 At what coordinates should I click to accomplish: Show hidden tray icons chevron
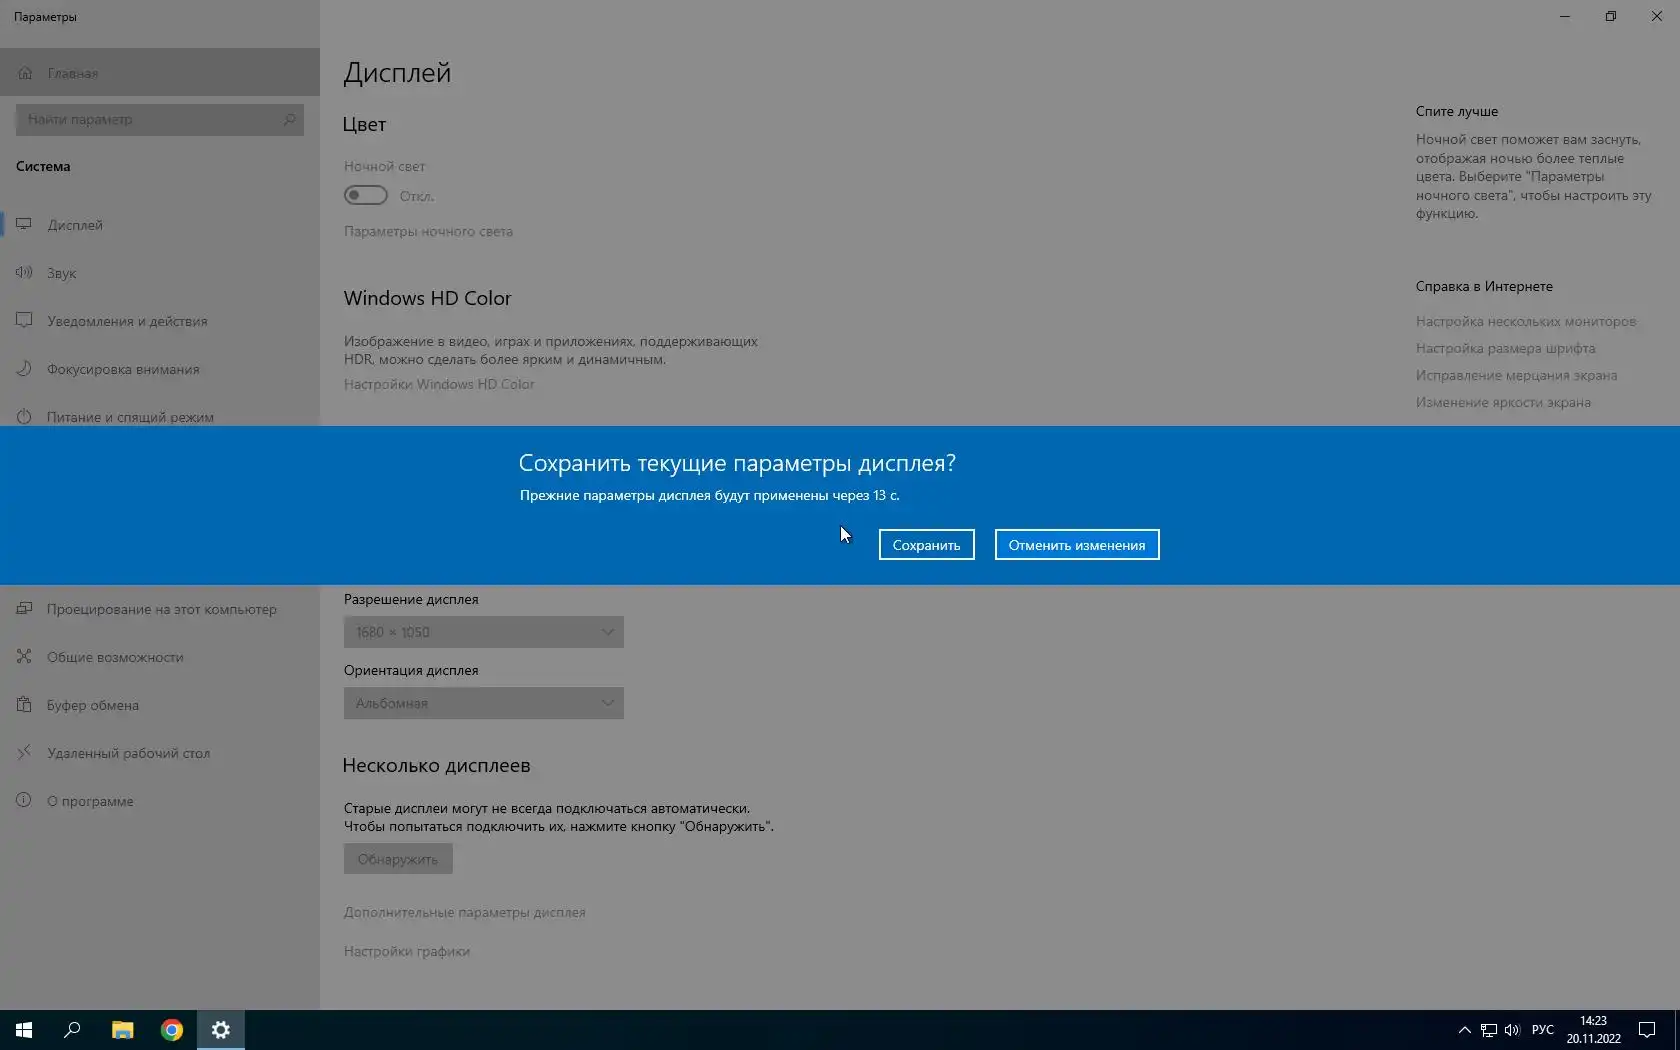[x=1465, y=1030]
